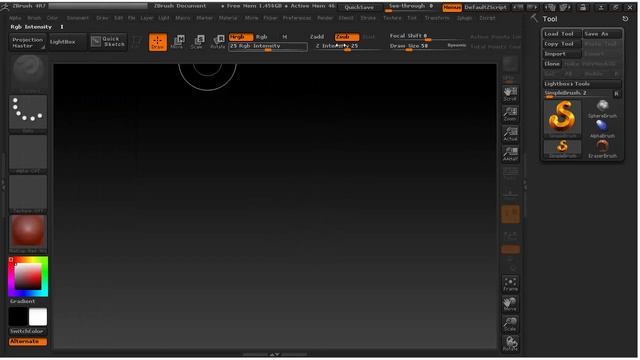The width and height of the screenshot is (640, 360).
Task: Select the small SimpleBrush tool thumbnail
Action: click(562, 149)
